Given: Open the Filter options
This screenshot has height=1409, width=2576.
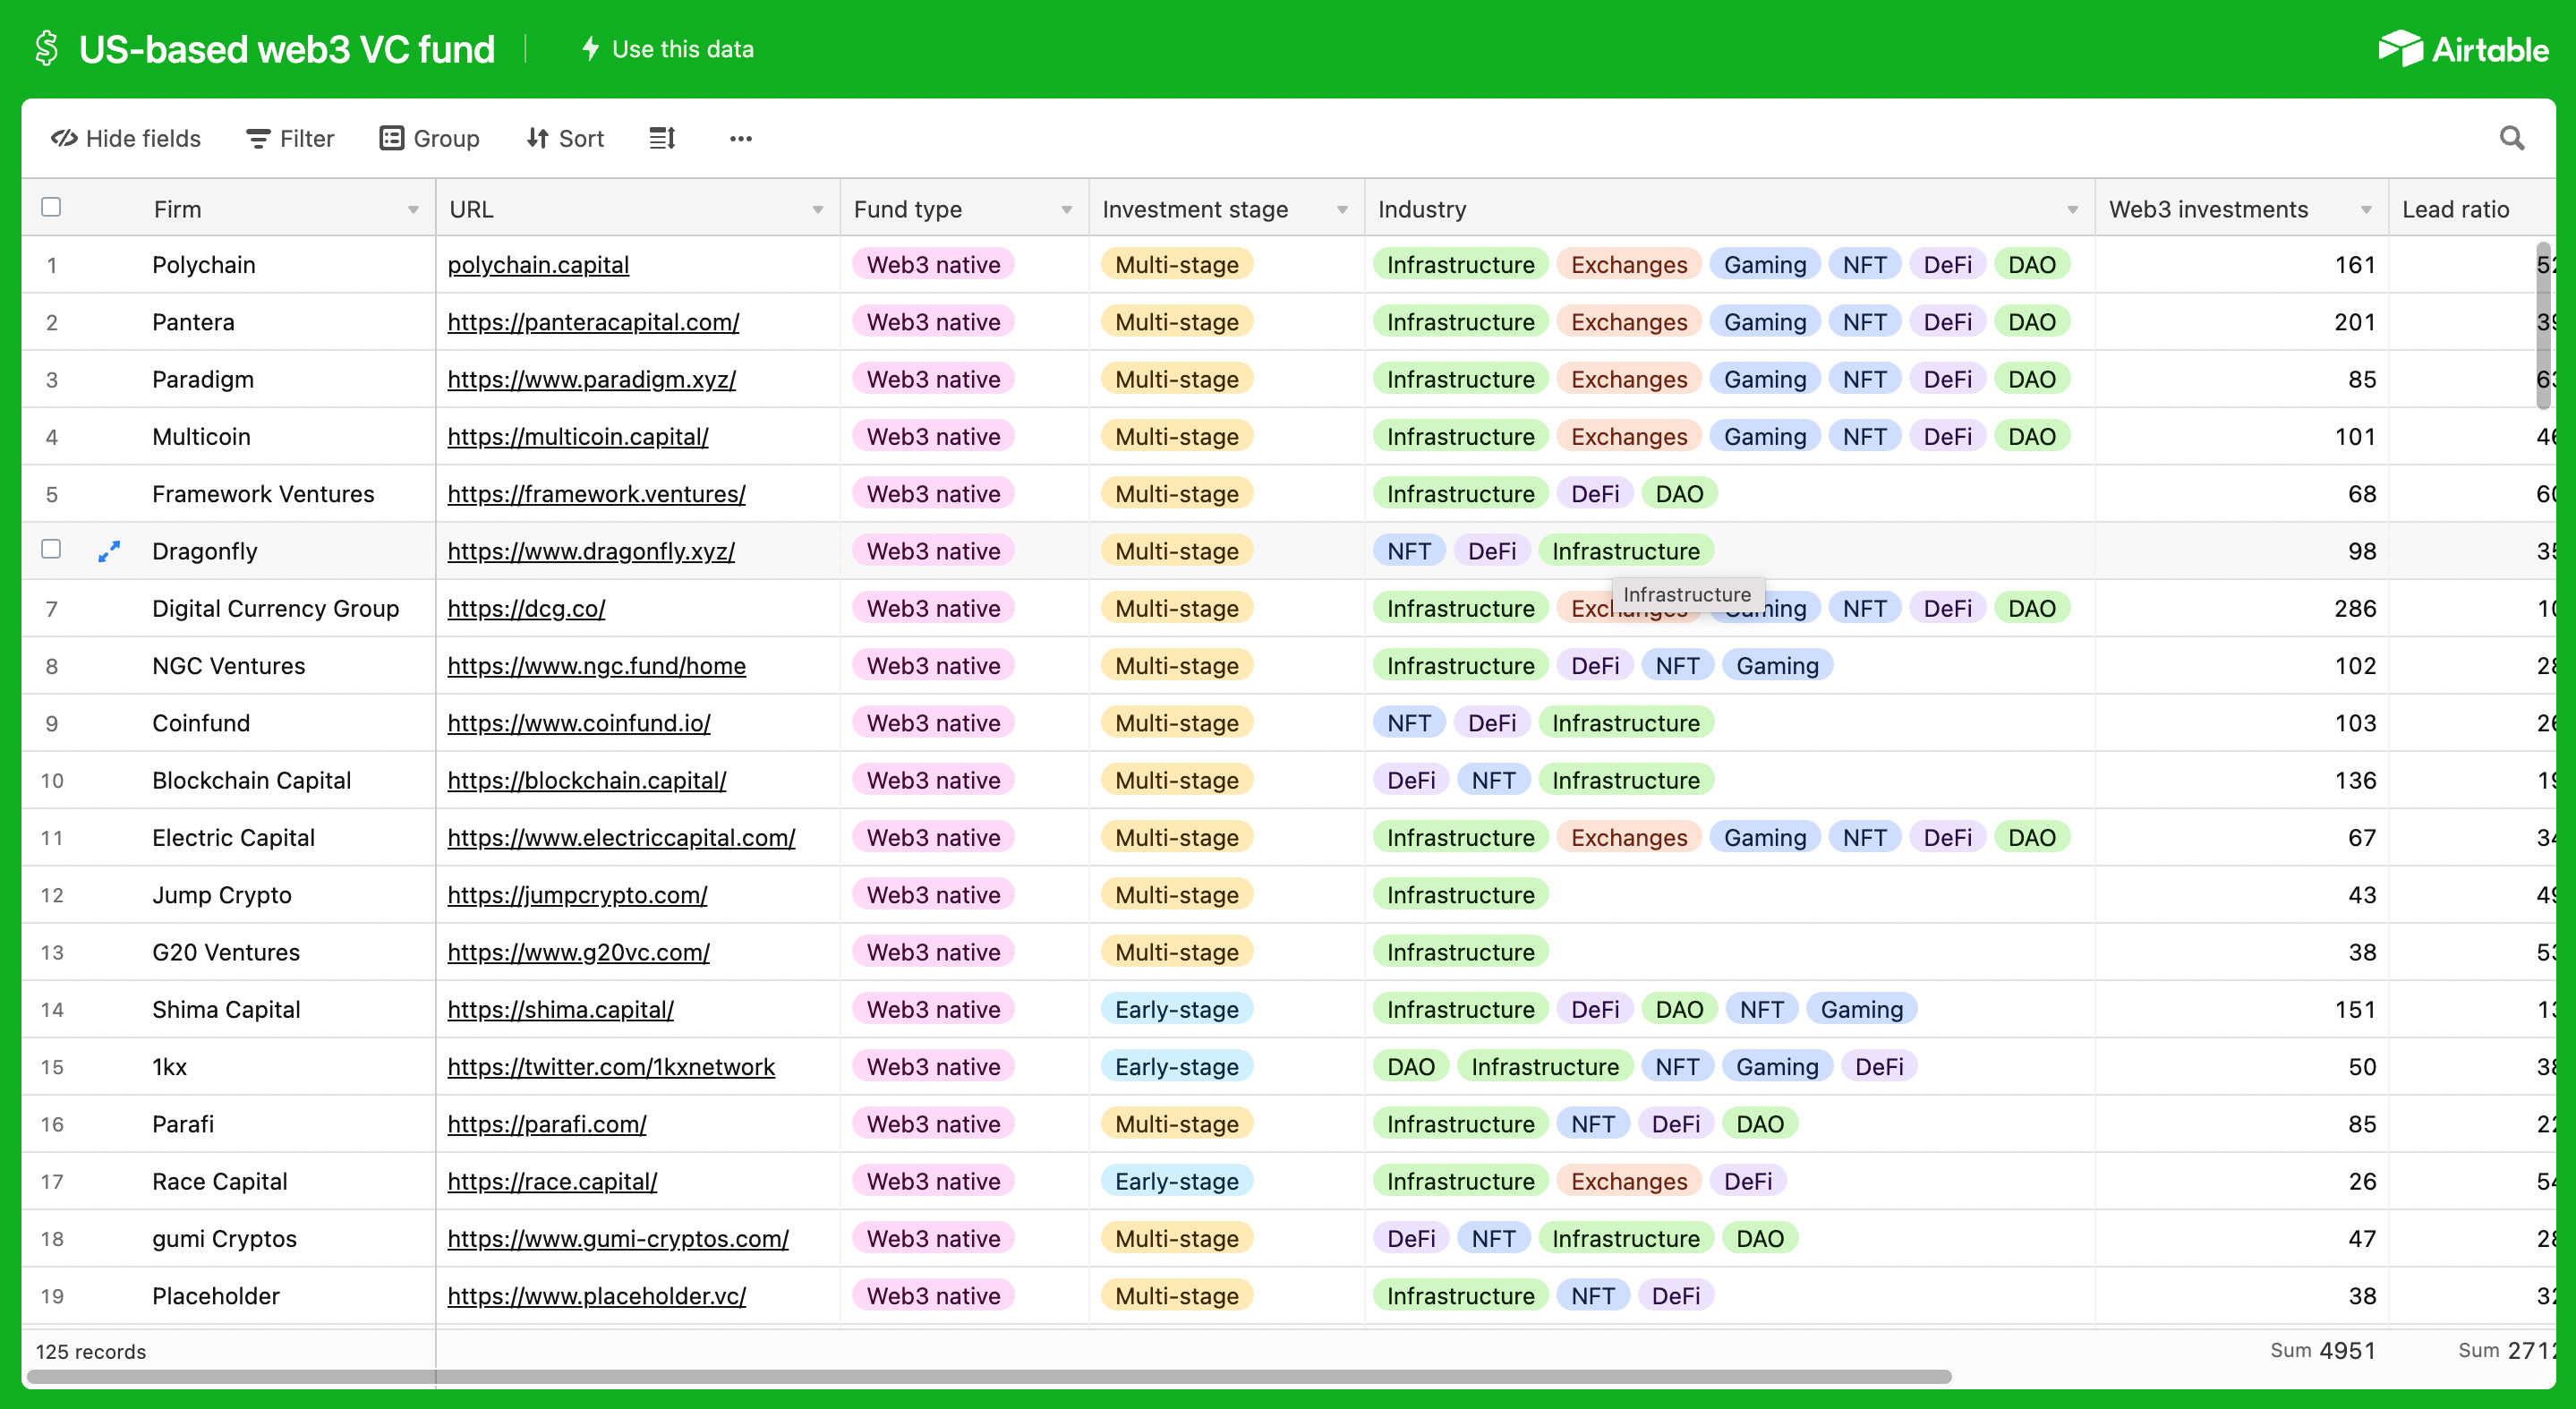Looking at the screenshot, I should tap(289, 138).
